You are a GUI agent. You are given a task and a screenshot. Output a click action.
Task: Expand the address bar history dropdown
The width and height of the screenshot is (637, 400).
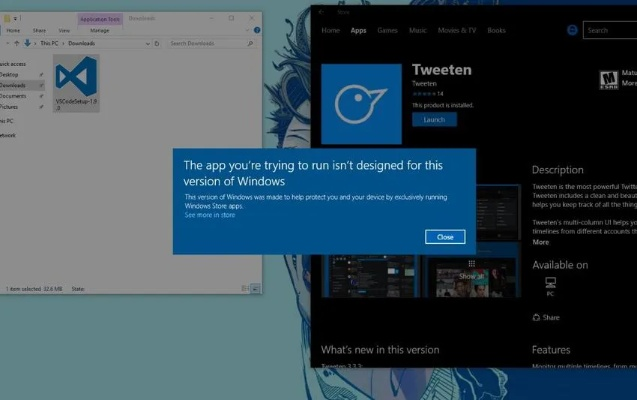[x=147, y=44]
